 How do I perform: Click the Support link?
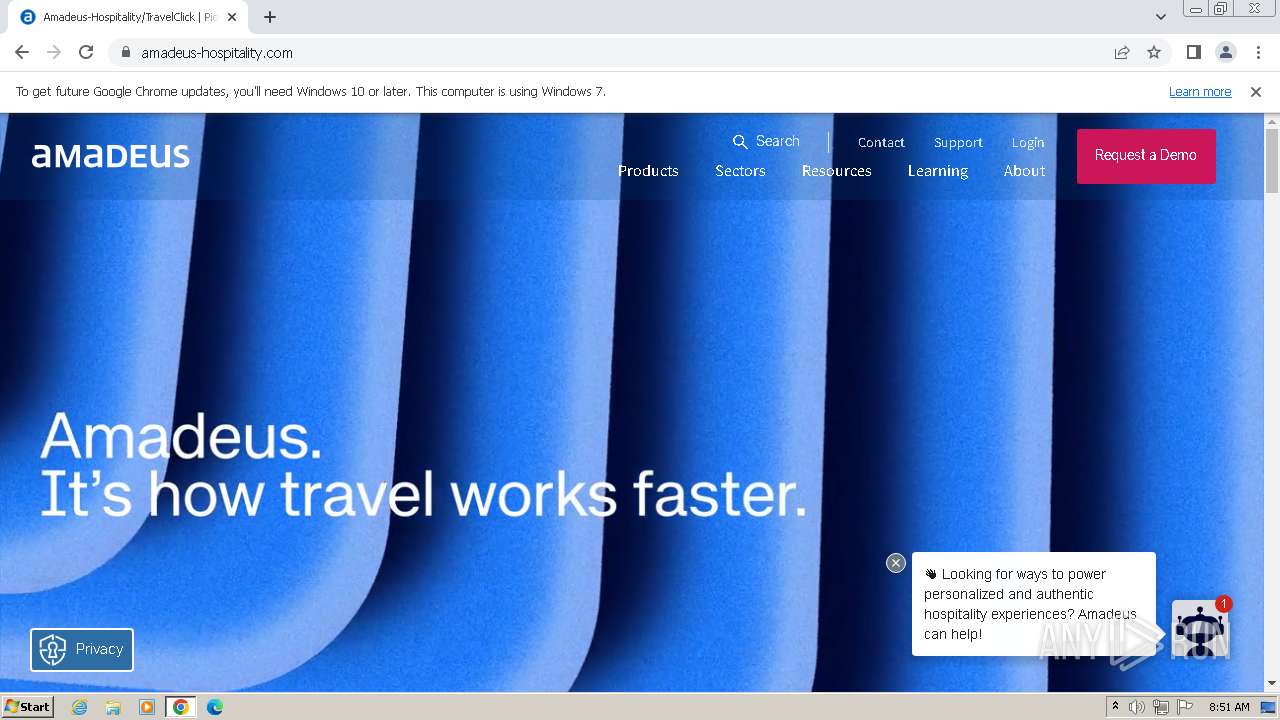click(958, 143)
